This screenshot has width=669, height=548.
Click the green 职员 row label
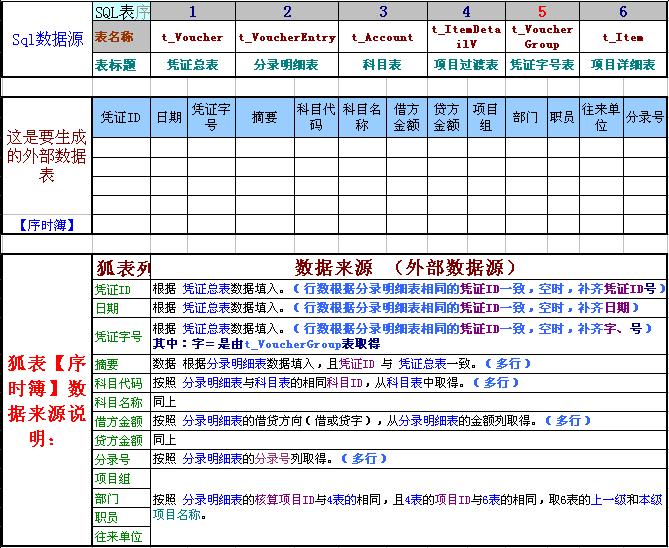pos(122,517)
